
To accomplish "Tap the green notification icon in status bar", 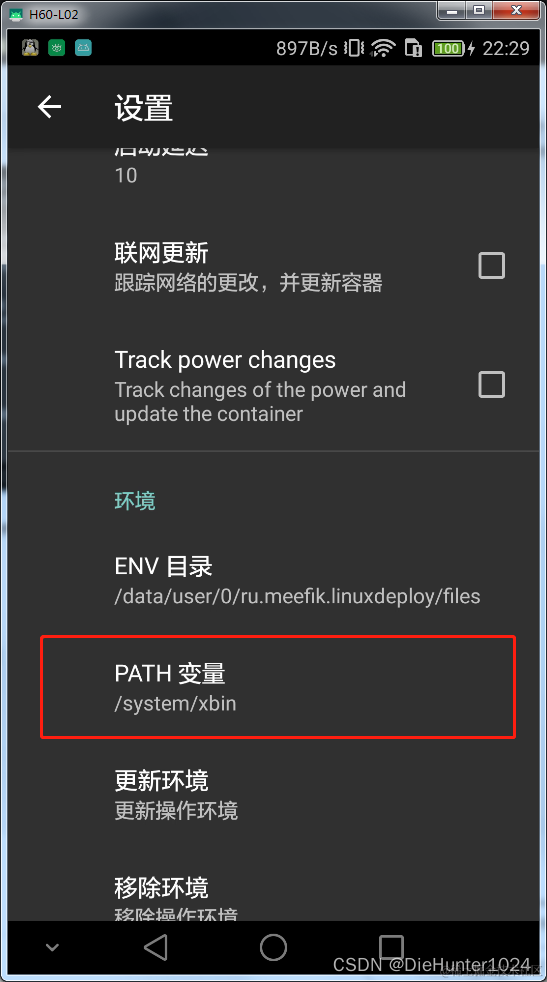I will [57, 48].
